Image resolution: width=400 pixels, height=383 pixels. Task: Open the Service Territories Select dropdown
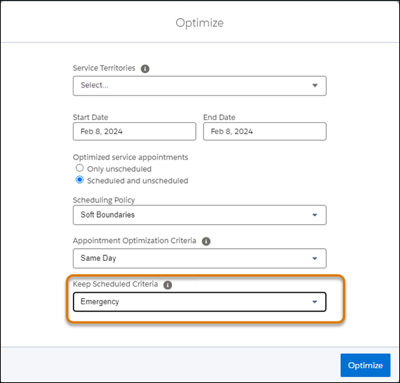click(200, 86)
